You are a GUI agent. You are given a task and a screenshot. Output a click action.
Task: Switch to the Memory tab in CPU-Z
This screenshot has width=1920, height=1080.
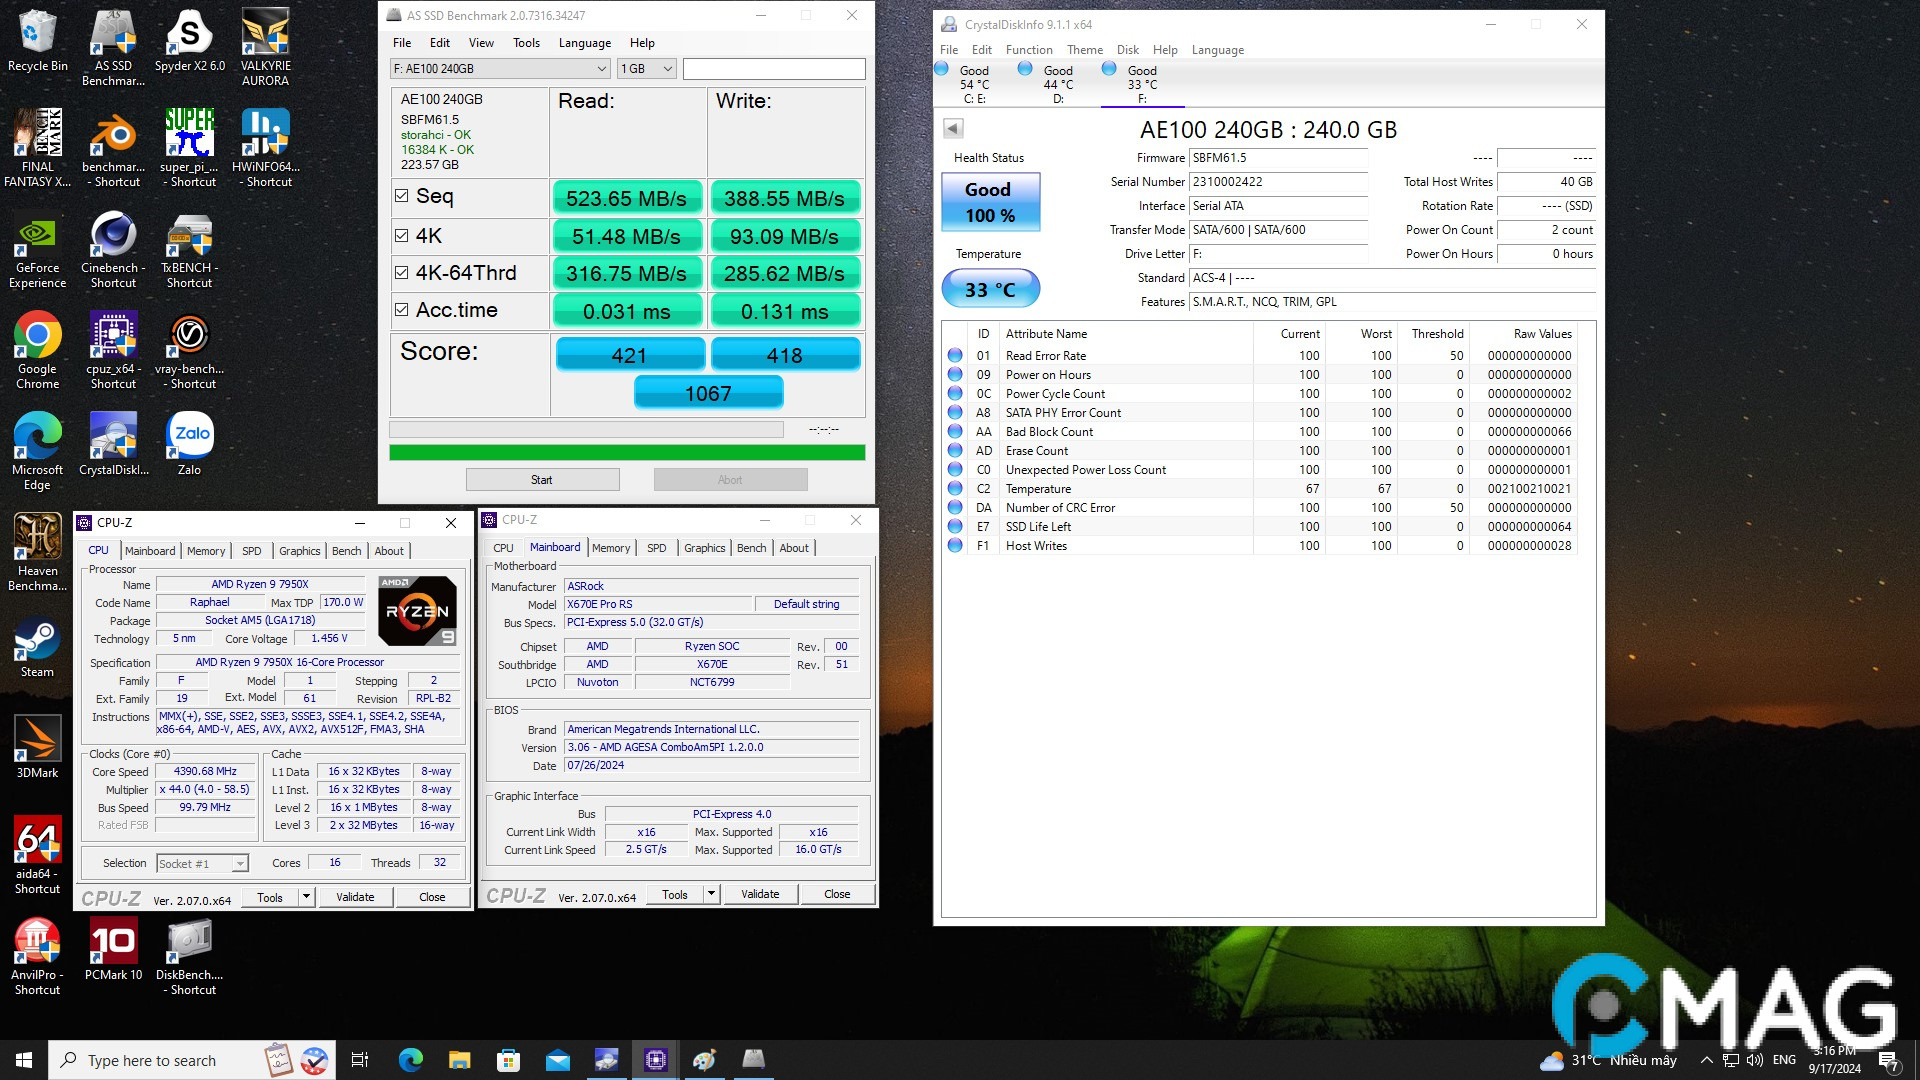(206, 551)
